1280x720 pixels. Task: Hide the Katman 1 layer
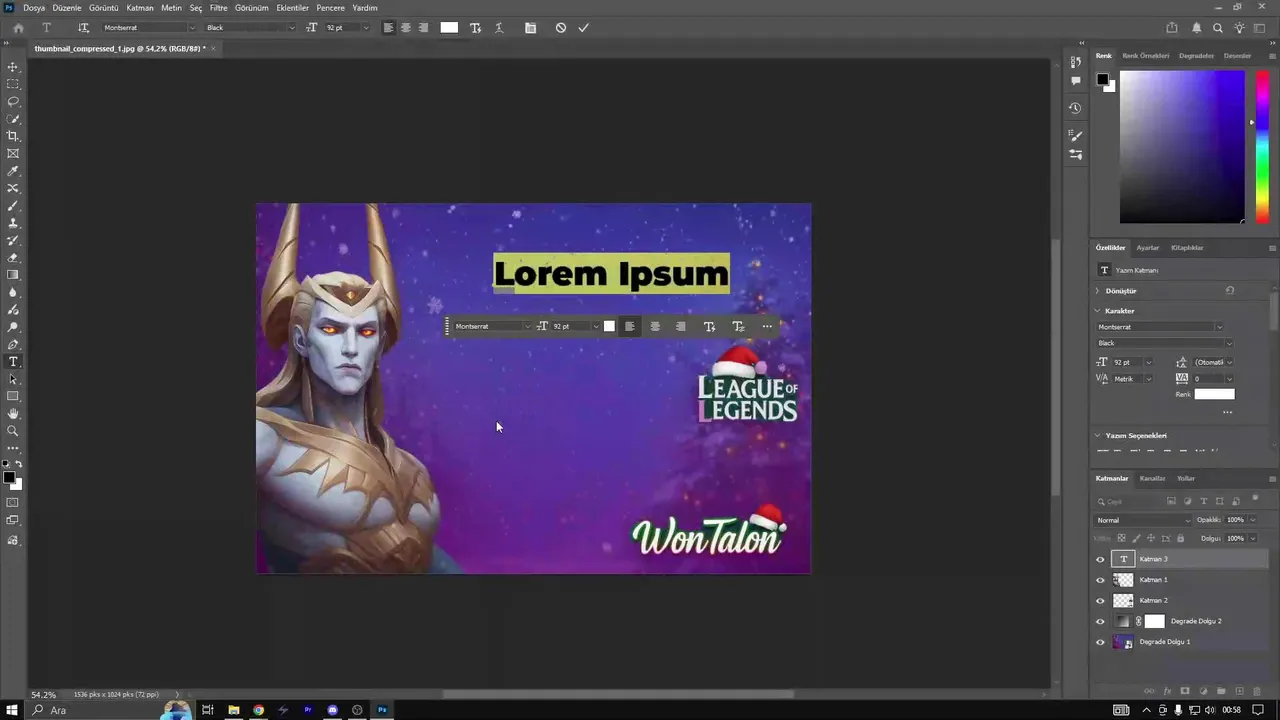point(1100,580)
